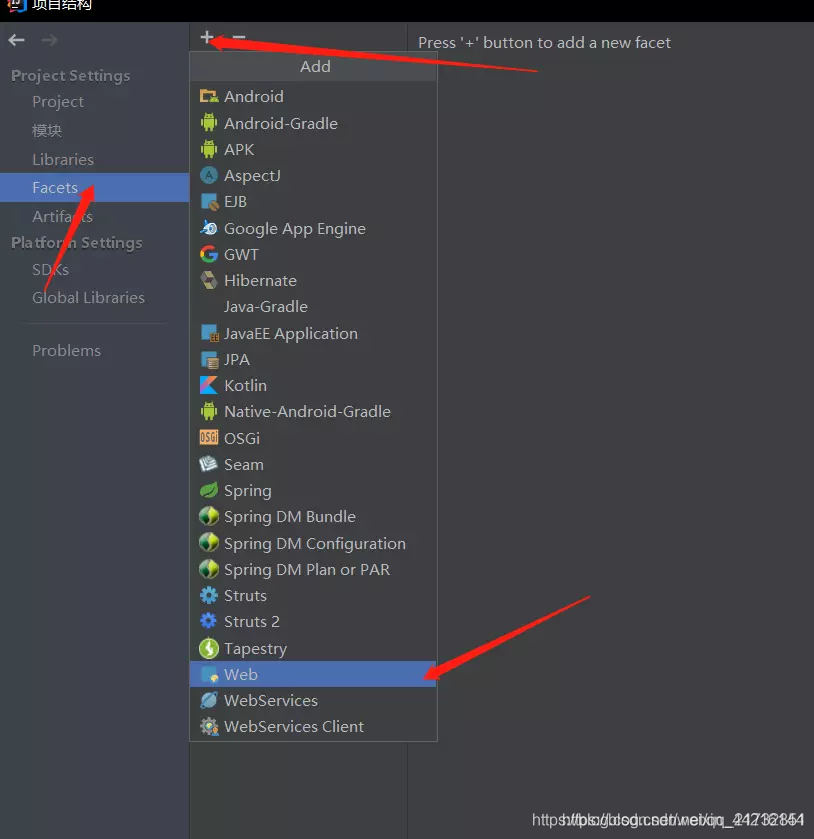Click the Google App Engine label
This screenshot has width=814, height=839.
click(x=295, y=228)
